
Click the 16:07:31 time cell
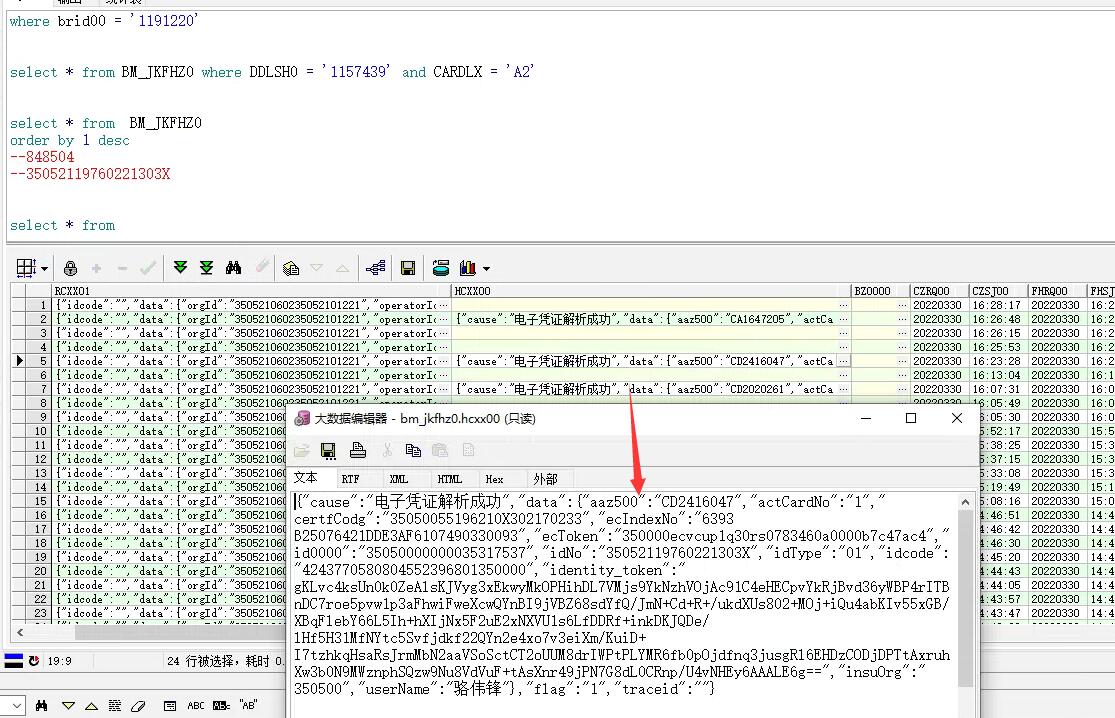point(999,389)
